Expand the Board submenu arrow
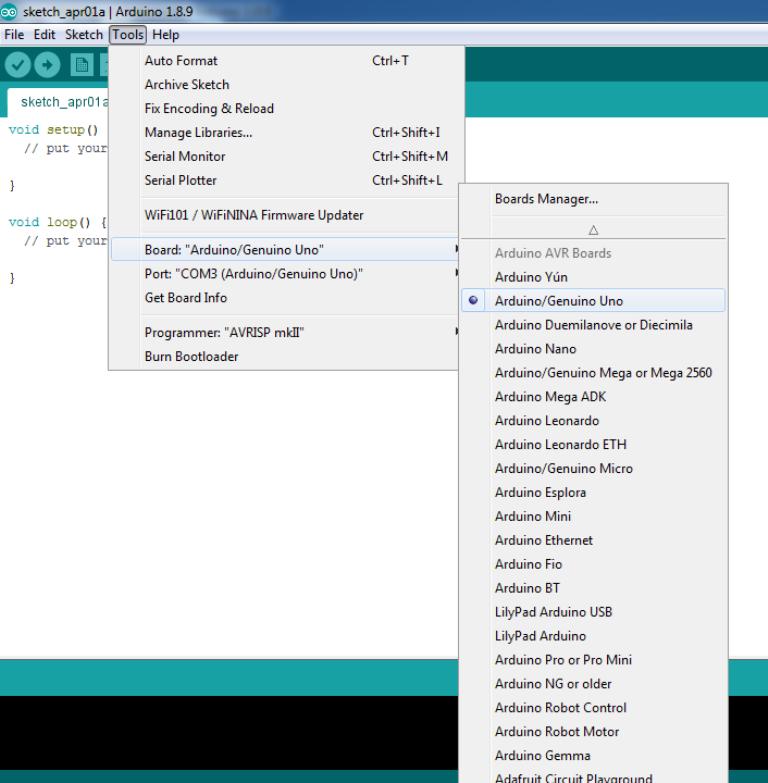This screenshot has width=768, height=783. click(x=456, y=249)
